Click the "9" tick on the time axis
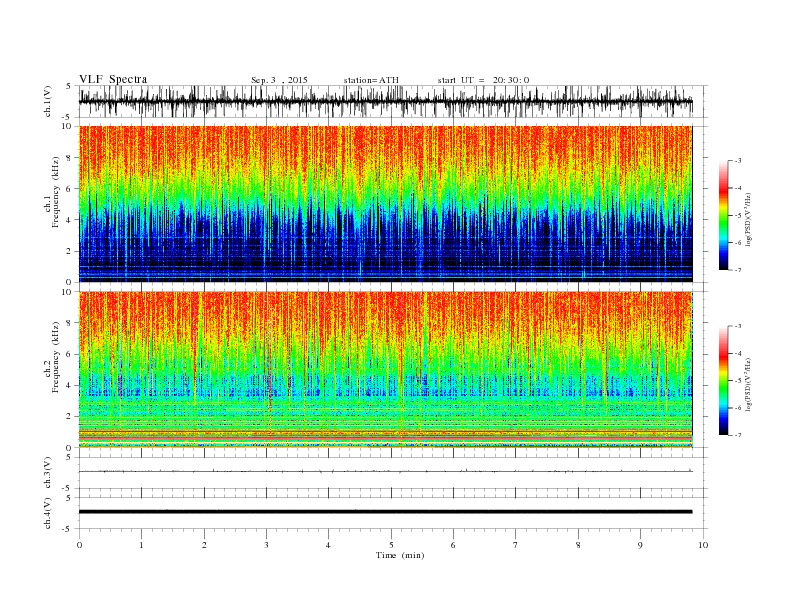Image resolution: width=792 pixels, height=612 pixels. (640, 545)
